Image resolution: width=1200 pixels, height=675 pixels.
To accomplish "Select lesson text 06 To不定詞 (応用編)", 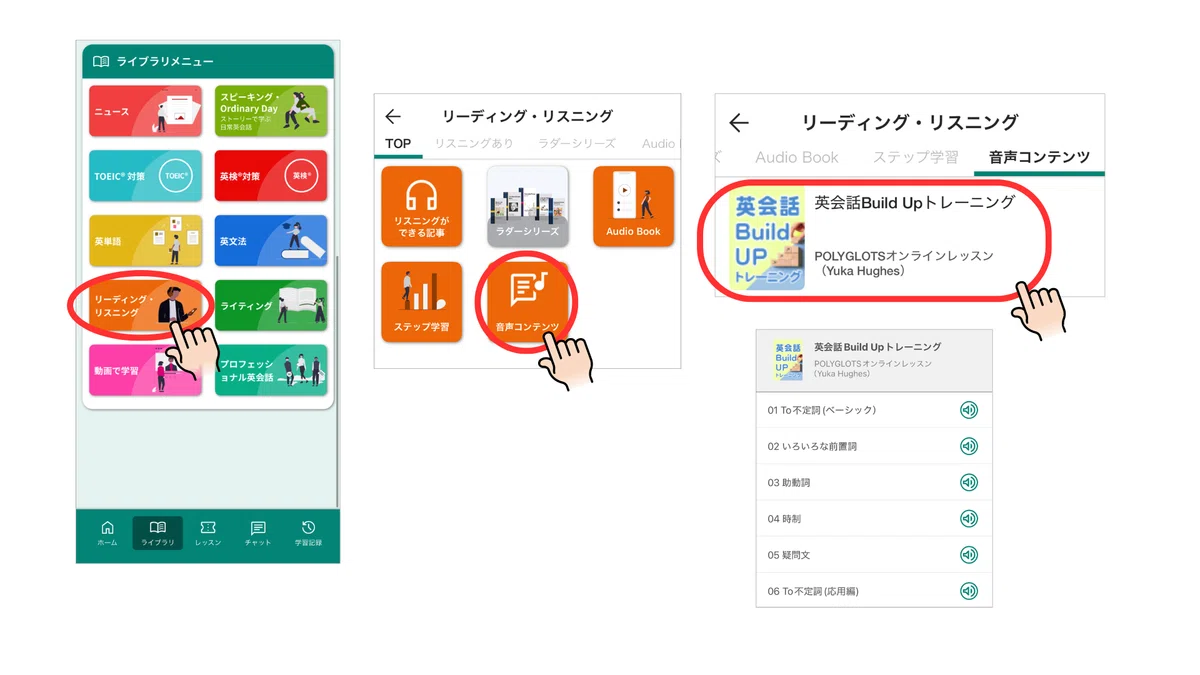I will pyautogui.click(x=814, y=591).
